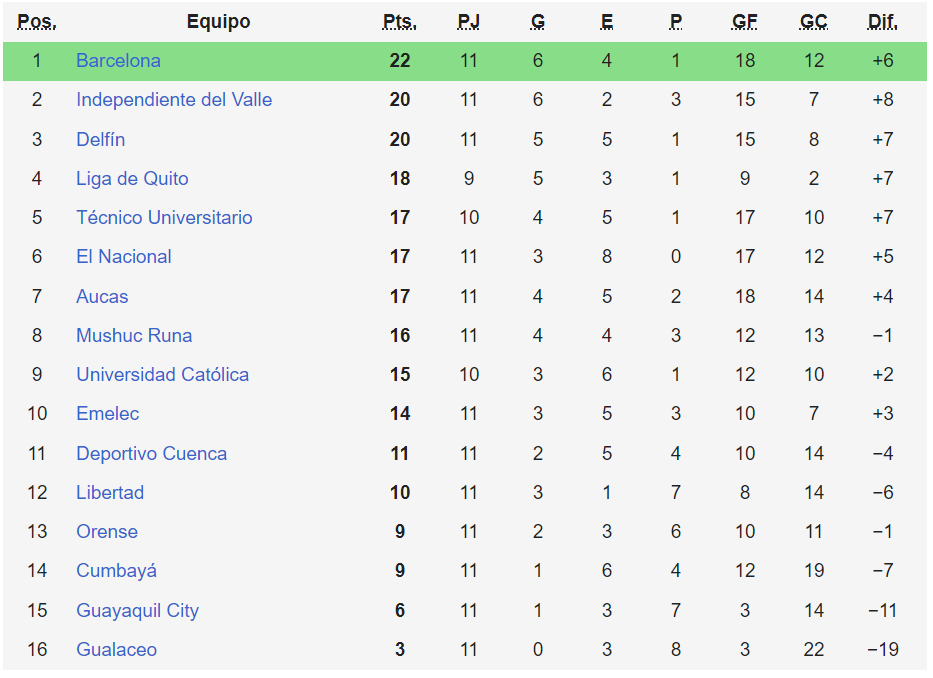The width and height of the screenshot is (933, 678).
Task: Click the El Nacional link
Action: coord(124,257)
